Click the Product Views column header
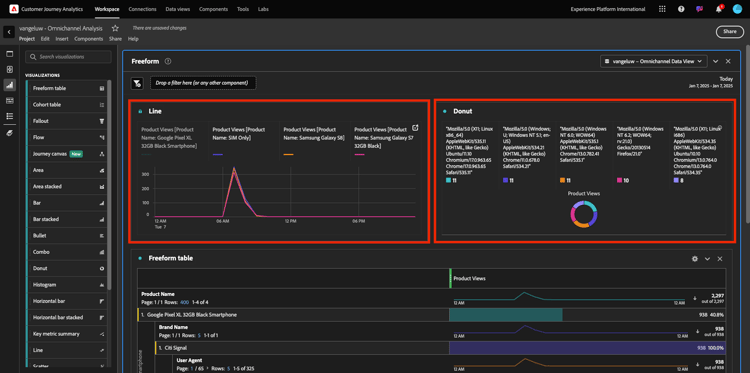The image size is (750, 373). pos(469,278)
